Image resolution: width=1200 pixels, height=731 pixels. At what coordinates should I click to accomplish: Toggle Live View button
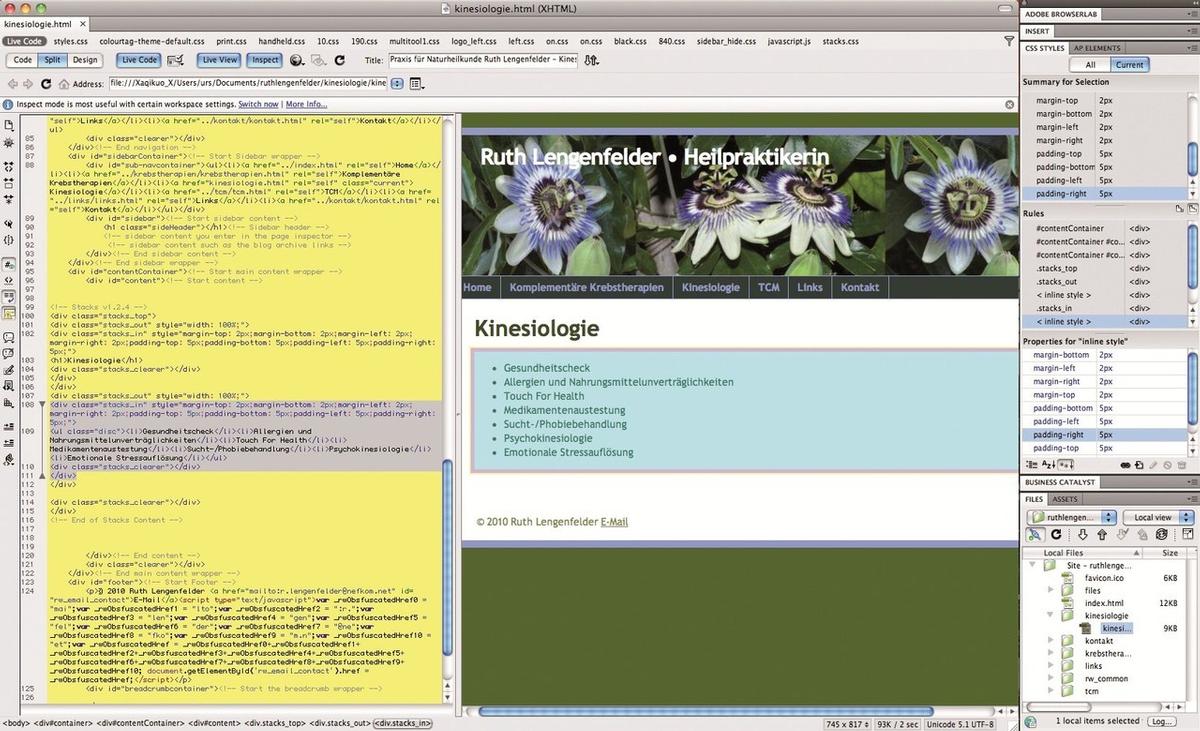(220, 60)
